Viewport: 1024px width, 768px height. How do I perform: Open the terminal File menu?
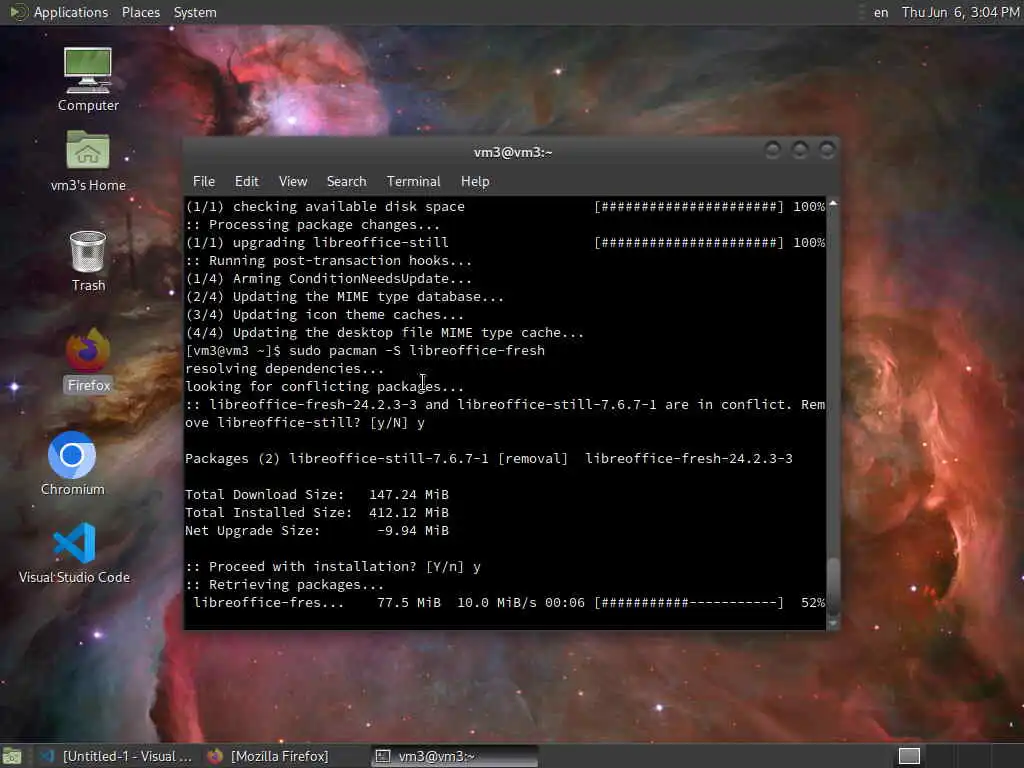click(204, 182)
